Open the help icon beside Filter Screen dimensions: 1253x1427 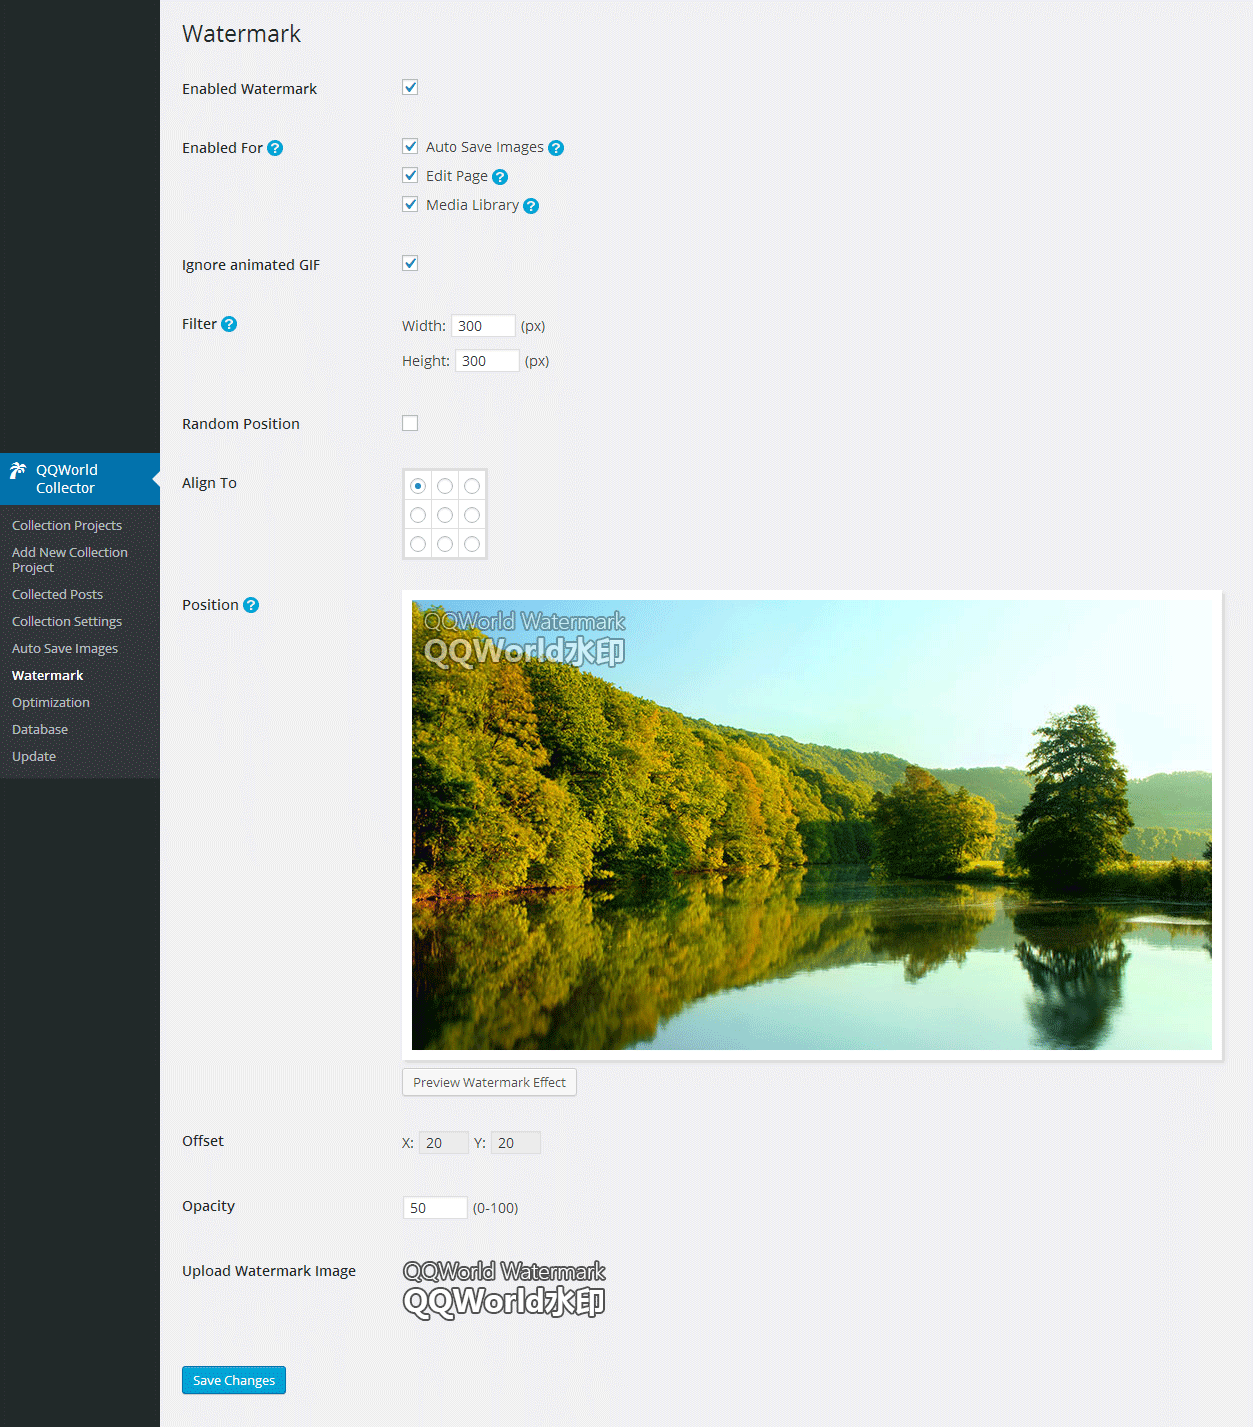coord(229,324)
